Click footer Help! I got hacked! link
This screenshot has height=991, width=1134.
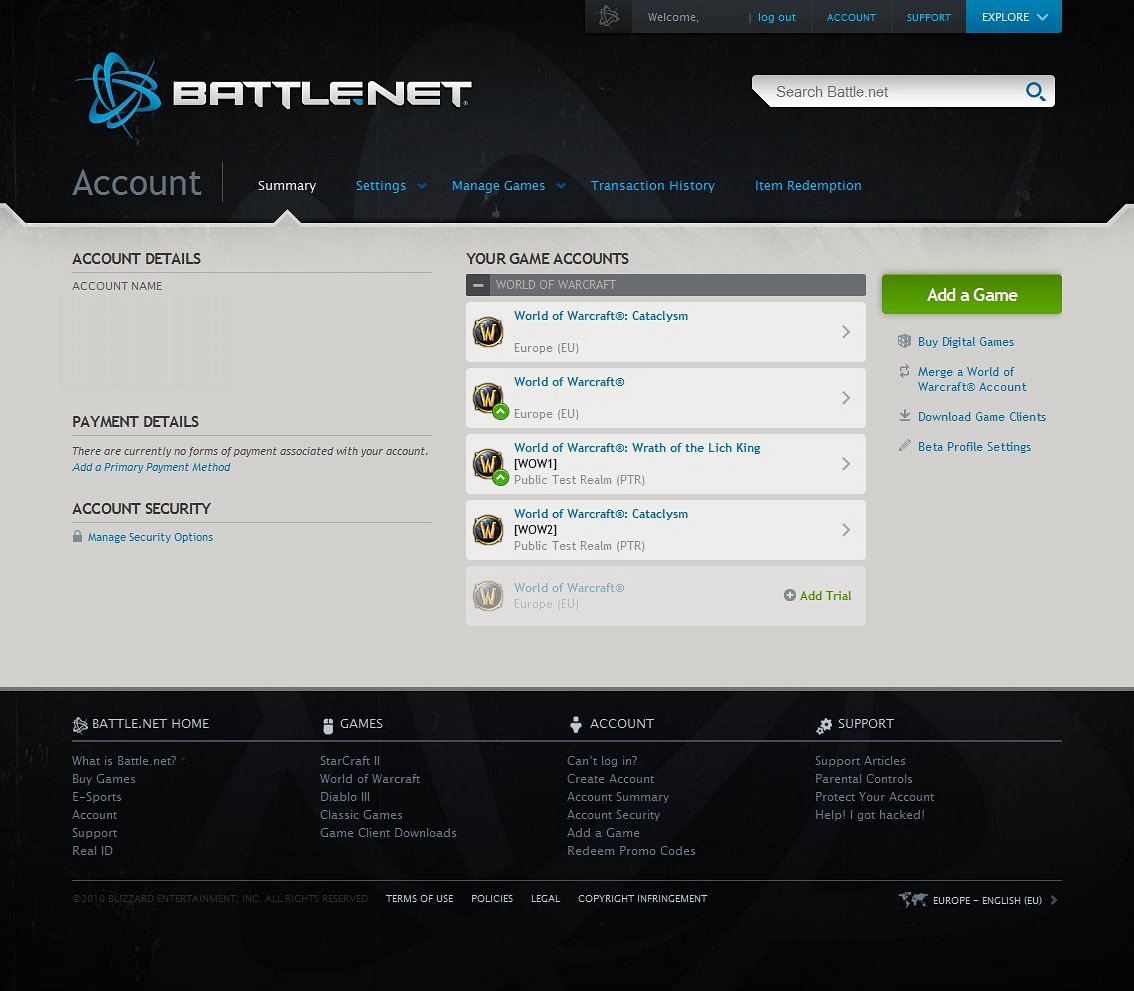[x=869, y=815]
